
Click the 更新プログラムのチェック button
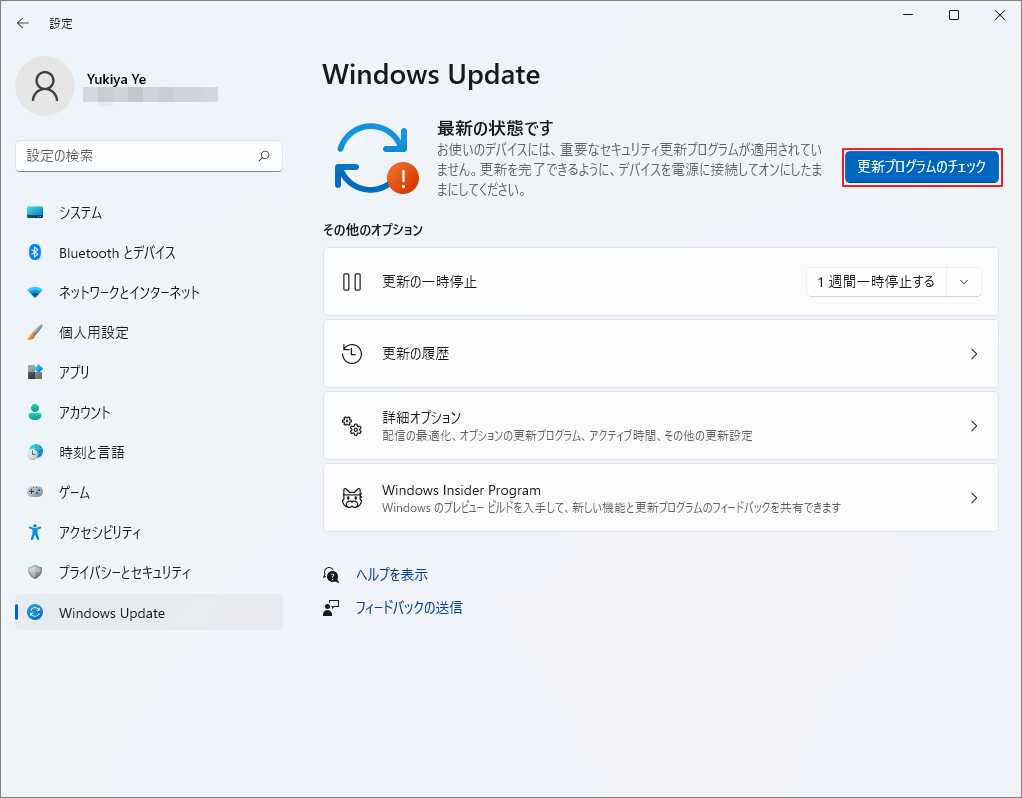click(921, 167)
